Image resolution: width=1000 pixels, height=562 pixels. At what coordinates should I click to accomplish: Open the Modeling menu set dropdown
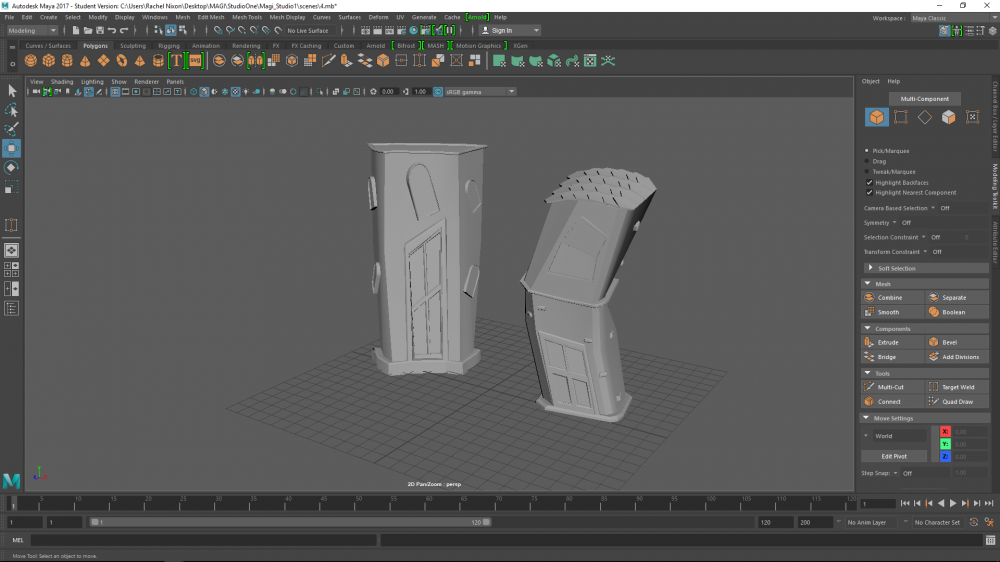point(33,31)
